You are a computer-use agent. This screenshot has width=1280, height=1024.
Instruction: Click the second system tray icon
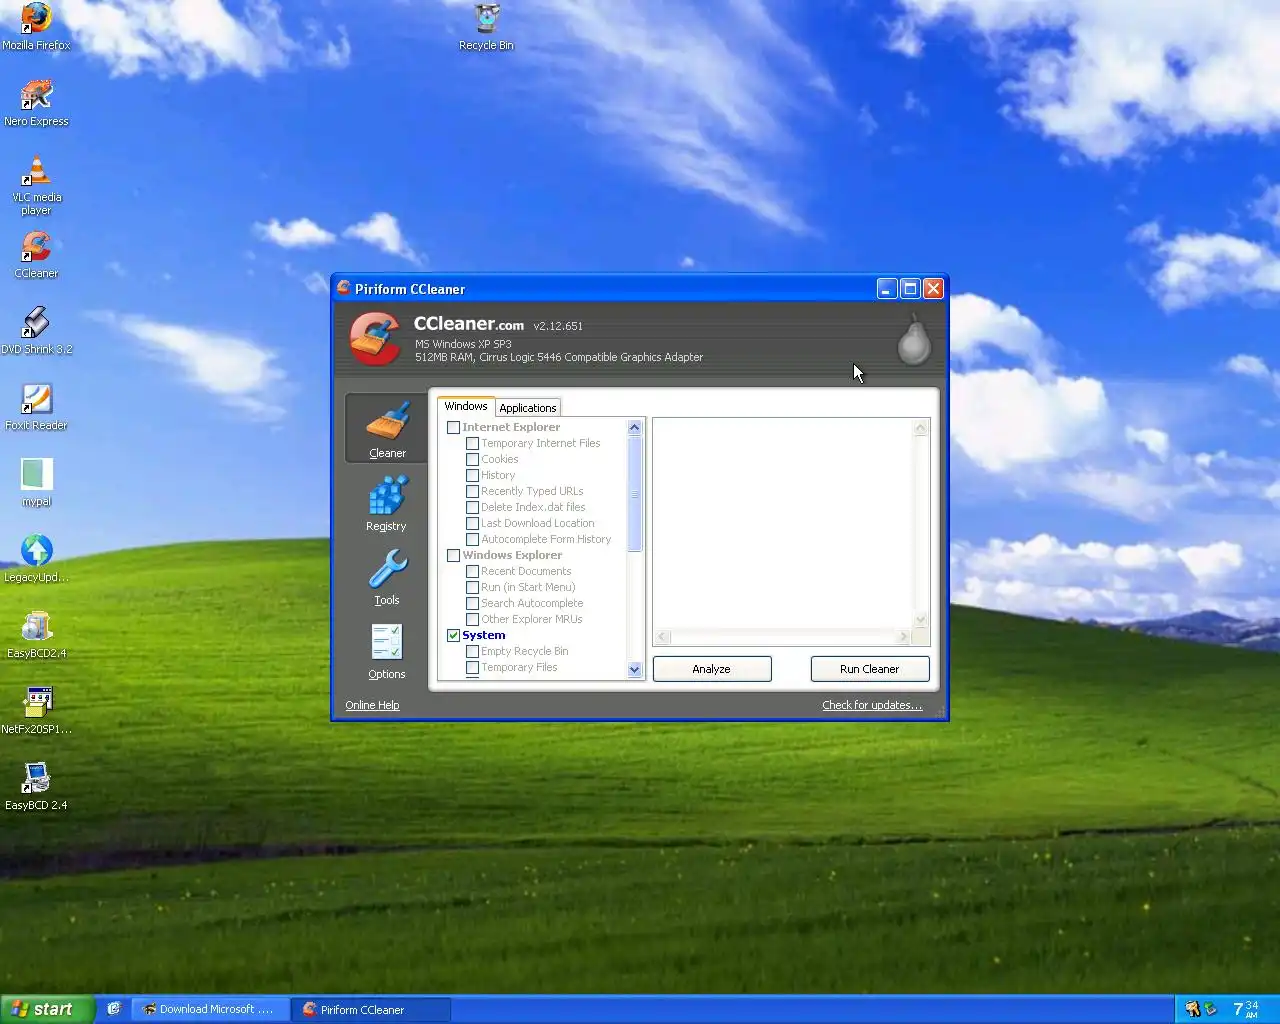pos(1210,1009)
